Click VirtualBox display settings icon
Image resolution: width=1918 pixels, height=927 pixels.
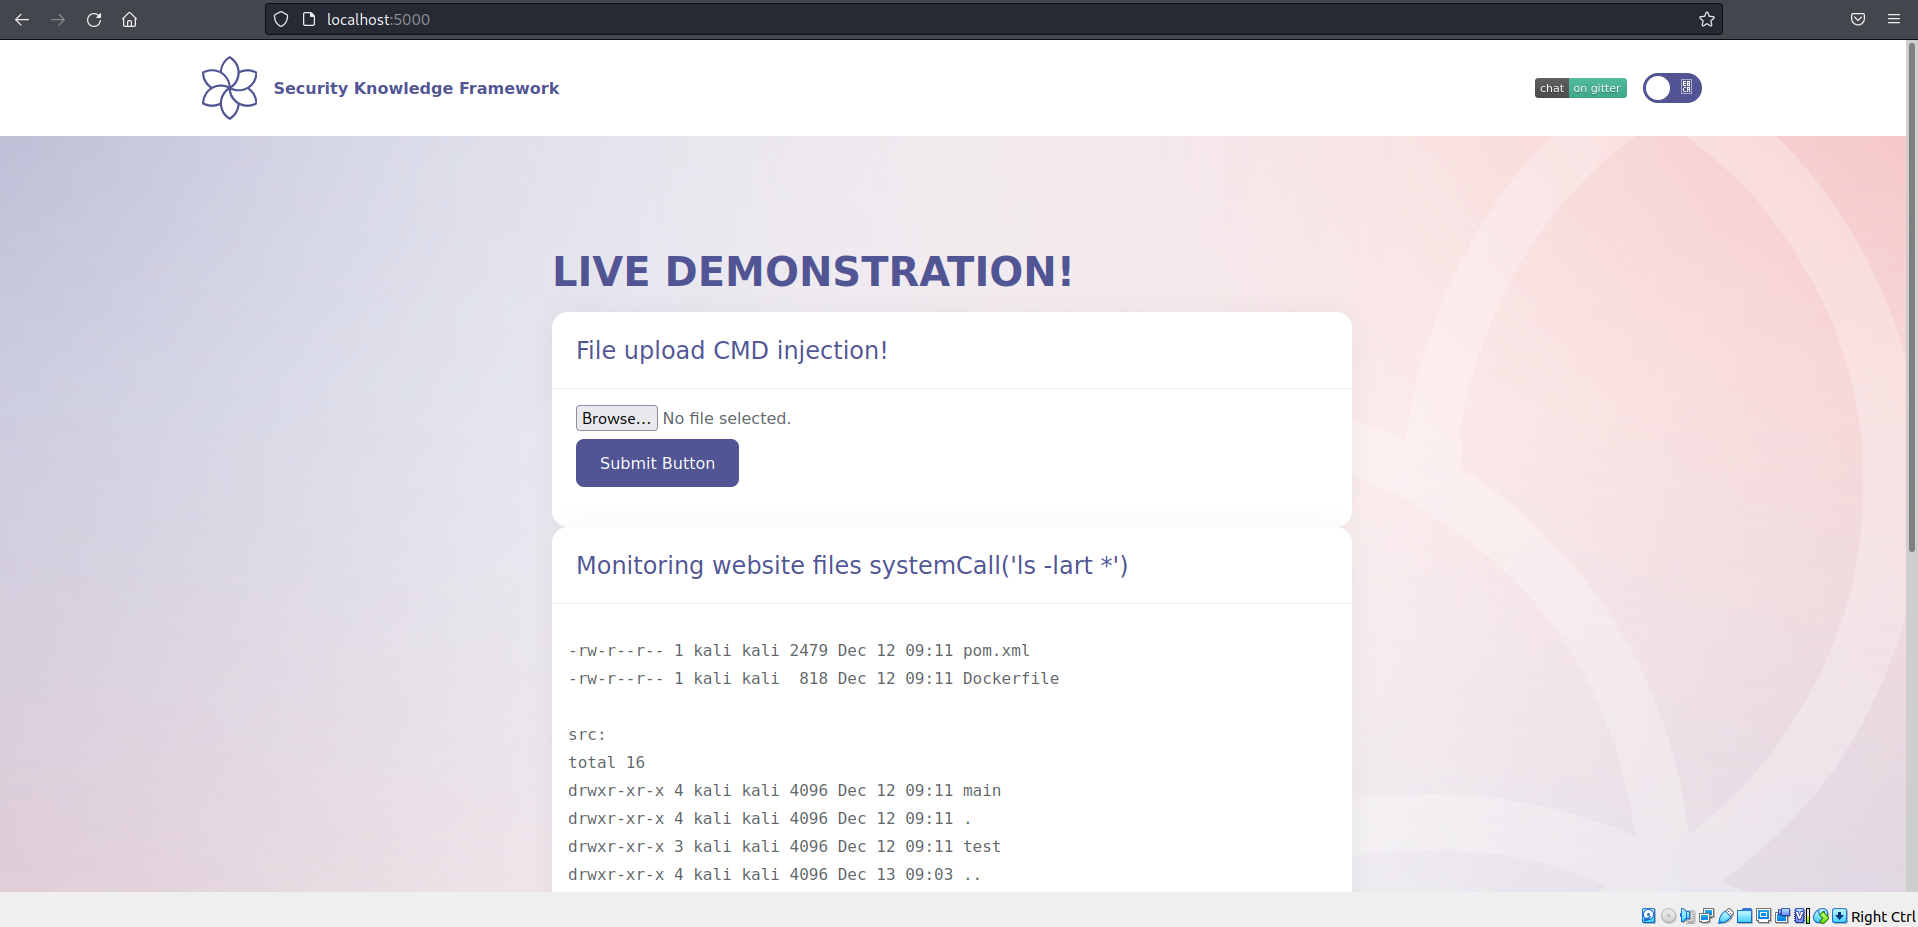[1763, 916]
